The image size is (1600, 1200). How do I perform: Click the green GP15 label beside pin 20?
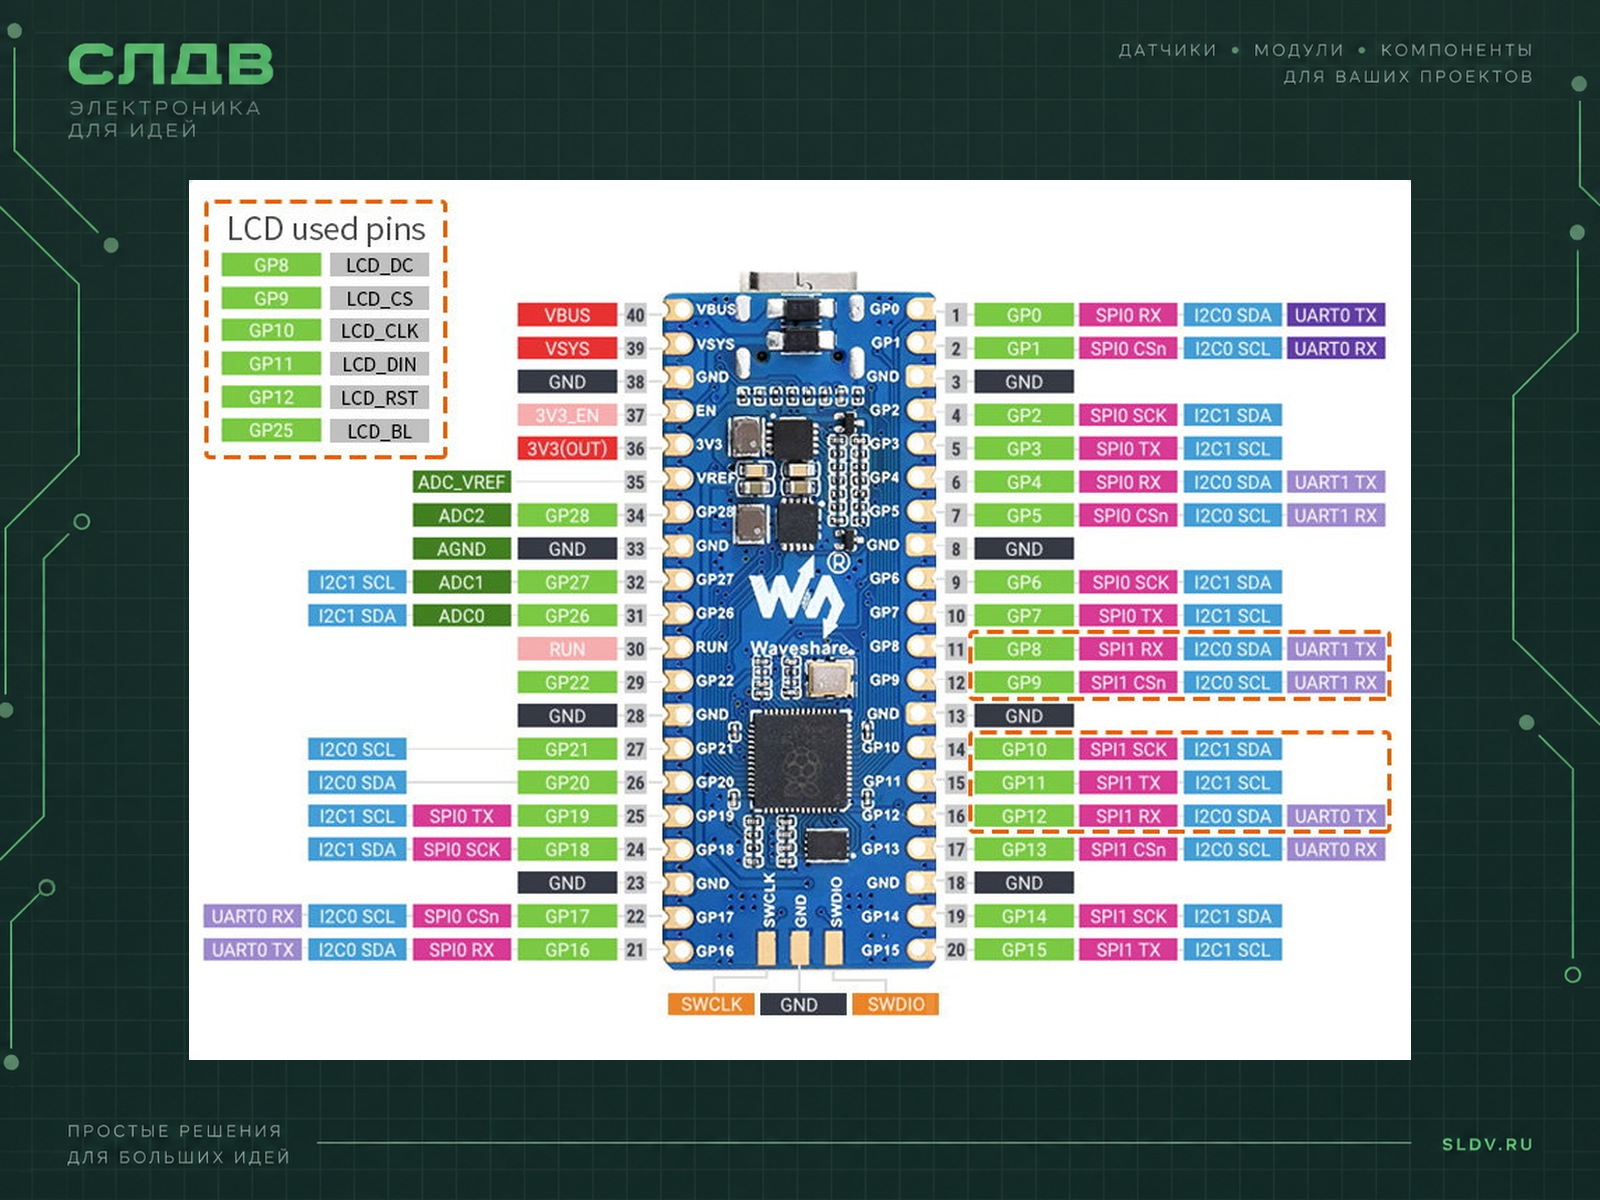coord(1024,950)
